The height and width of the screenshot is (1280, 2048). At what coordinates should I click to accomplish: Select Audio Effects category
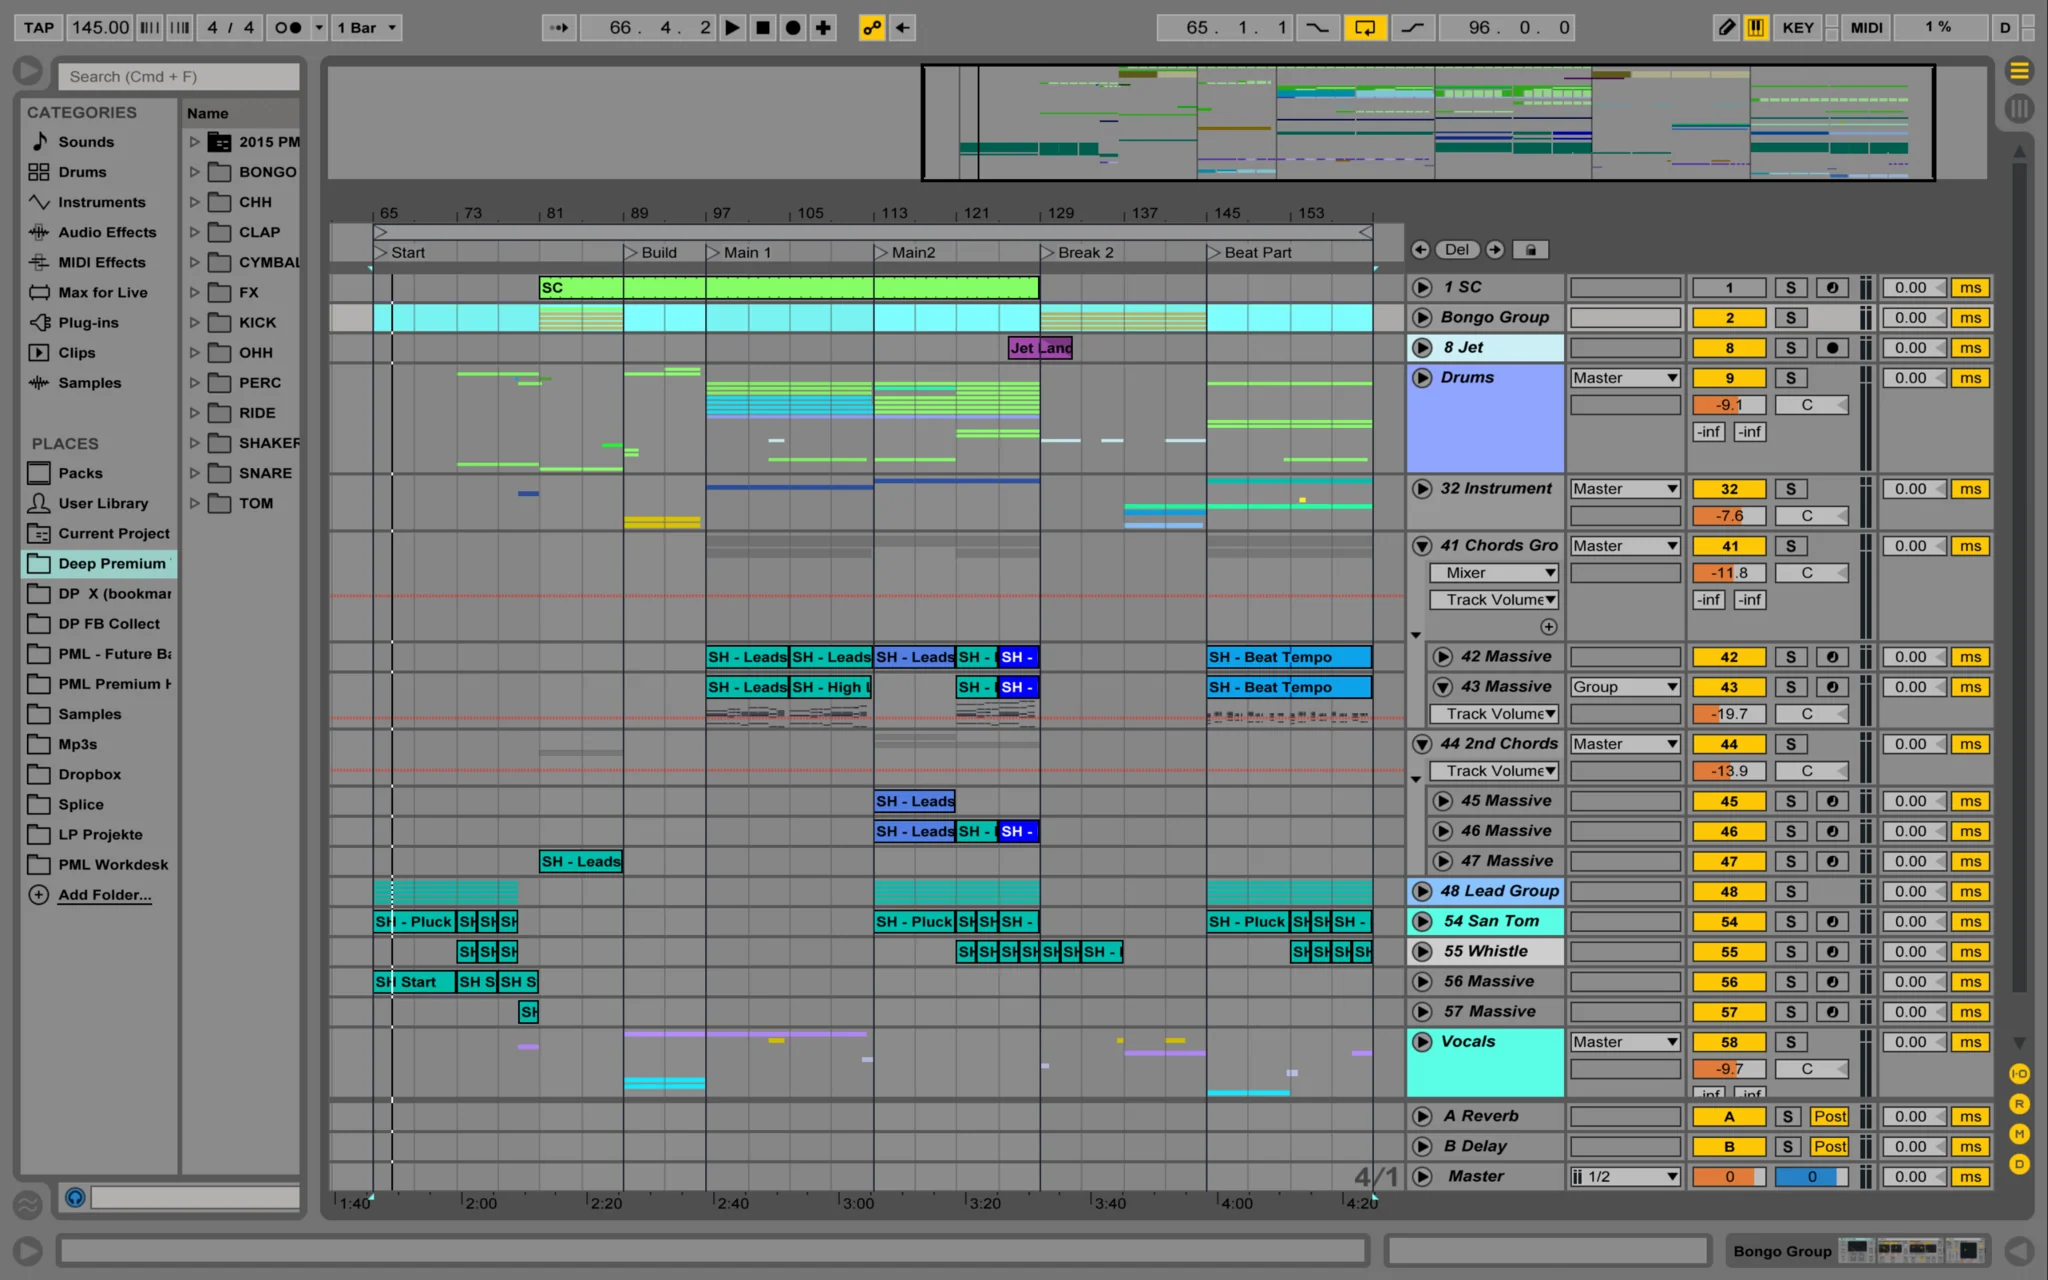(x=107, y=232)
